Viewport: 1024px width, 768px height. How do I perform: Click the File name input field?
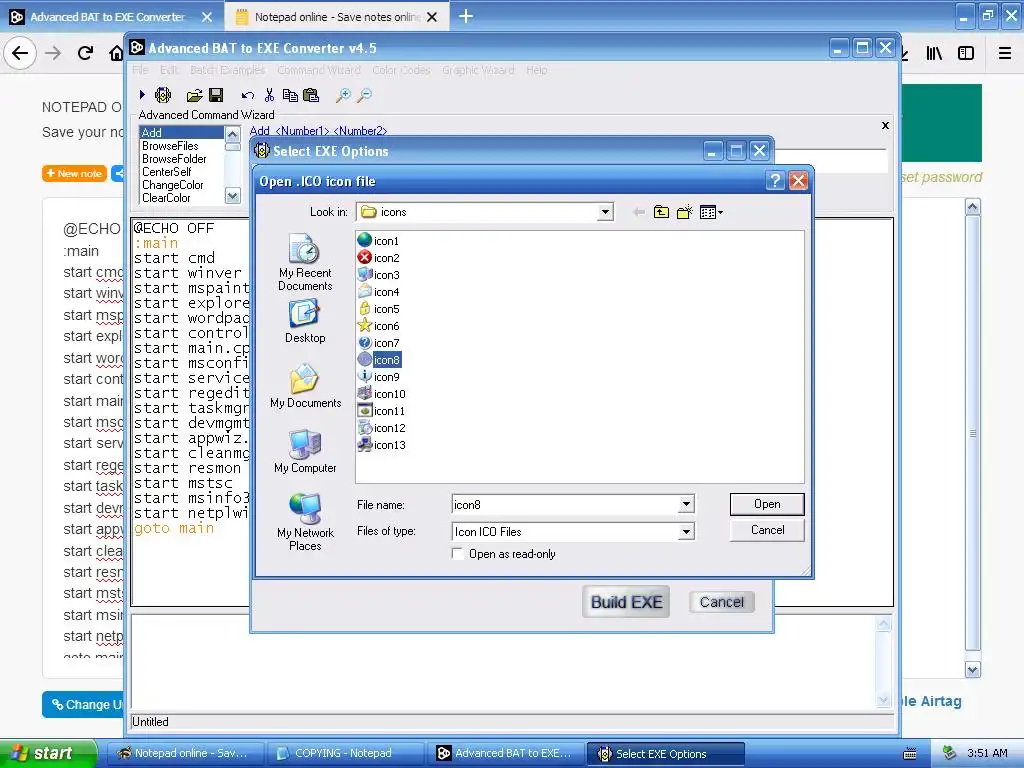[x=566, y=504]
